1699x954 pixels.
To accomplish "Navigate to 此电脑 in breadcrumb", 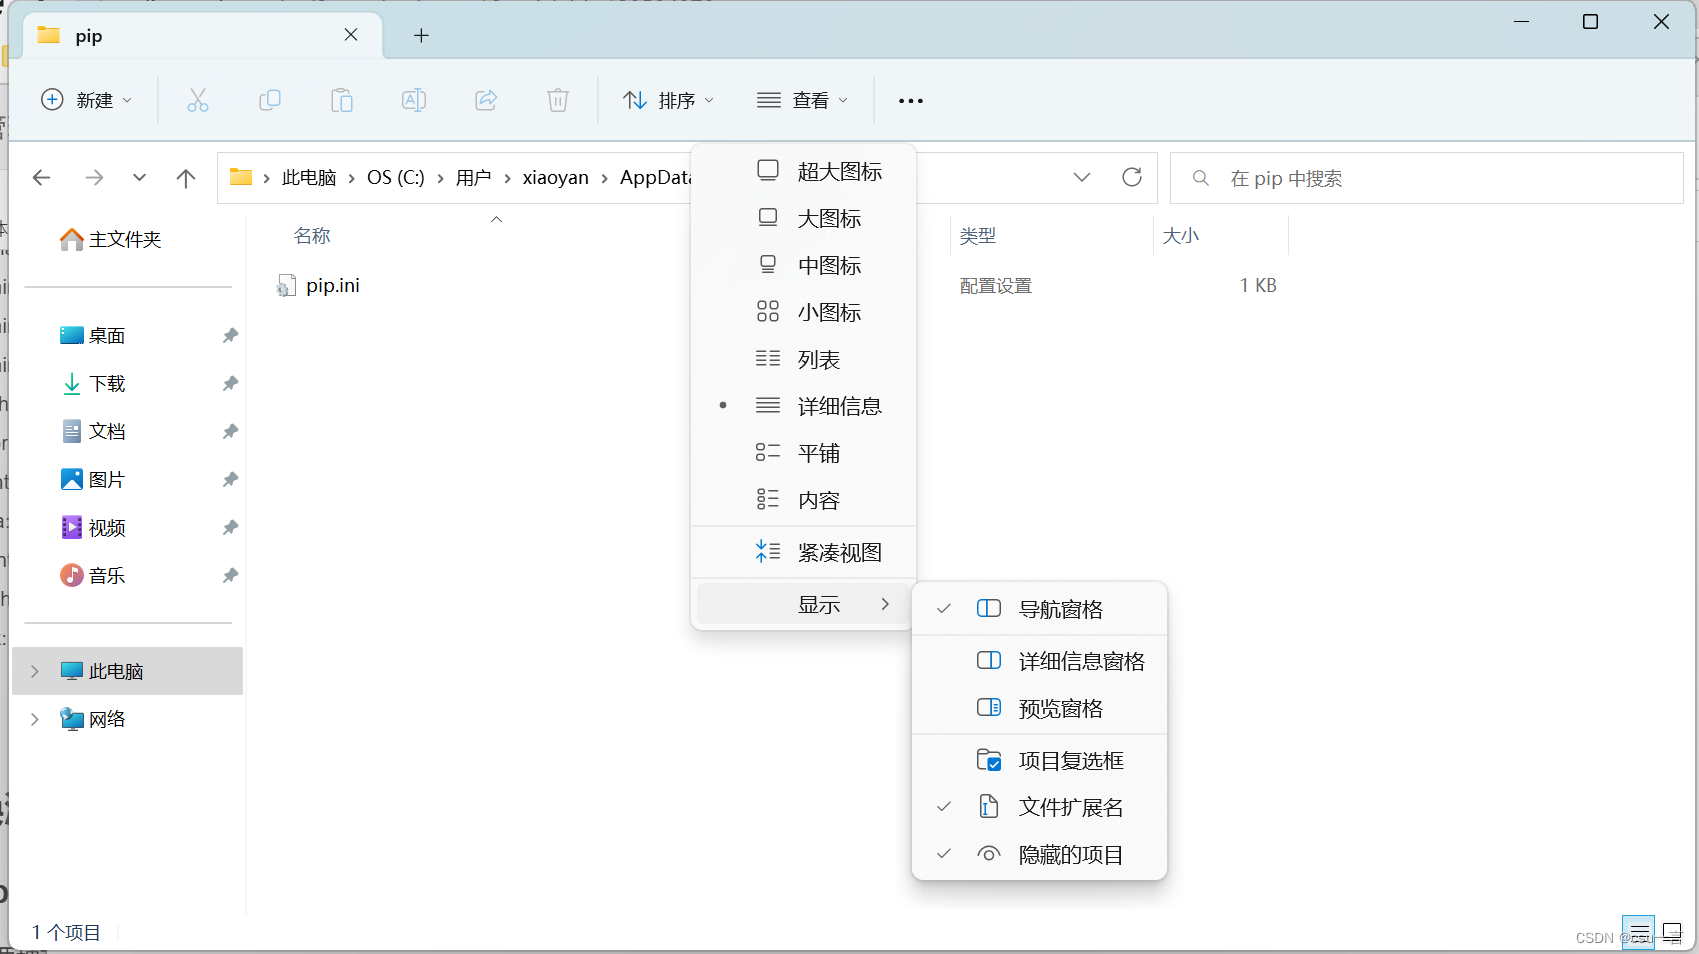I will [309, 177].
